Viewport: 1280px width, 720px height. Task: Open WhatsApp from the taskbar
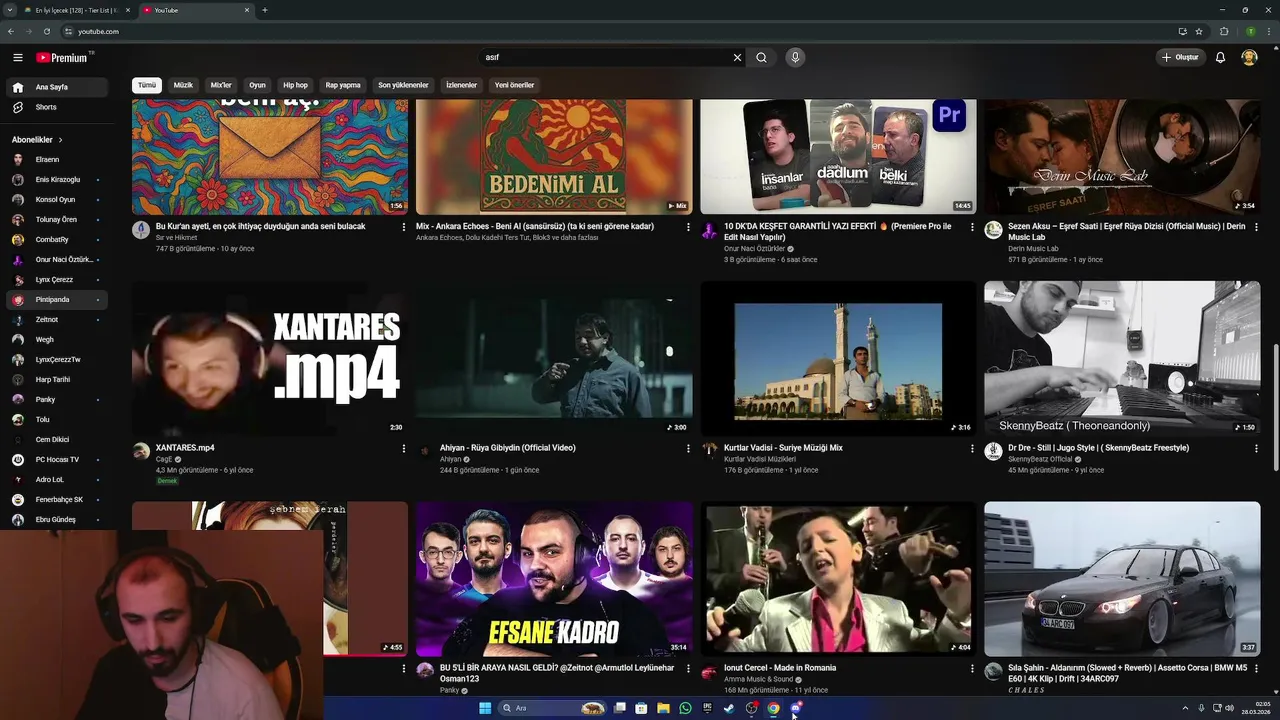coord(685,708)
